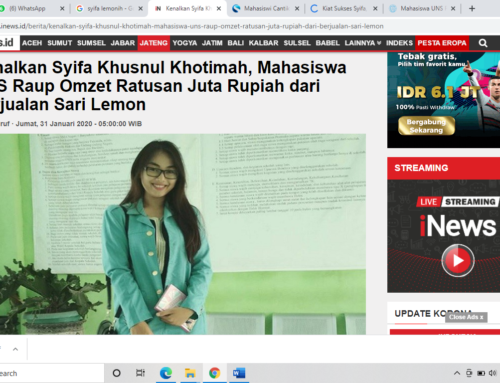Open the JATIM news section
Viewport: 500px width, 383px height.
pos(212,43)
